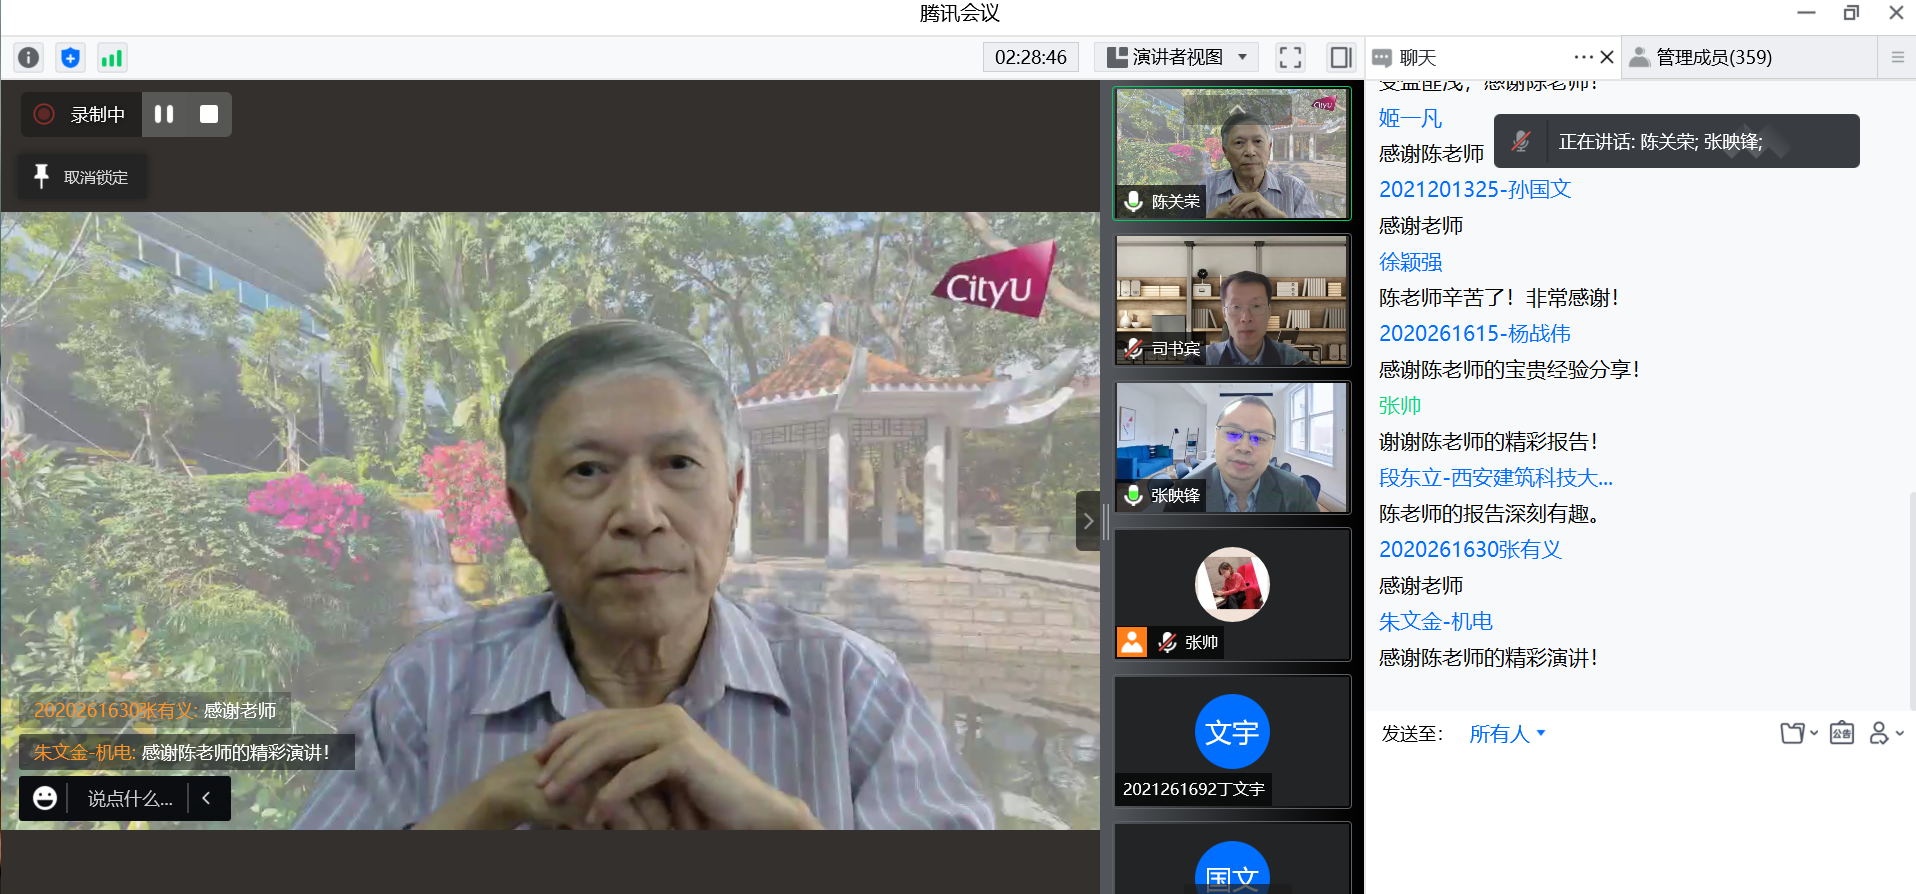Image resolution: width=1916 pixels, height=894 pixels.
Task: Collapse the floating chat bar arrow
Action: pos(207,798)
